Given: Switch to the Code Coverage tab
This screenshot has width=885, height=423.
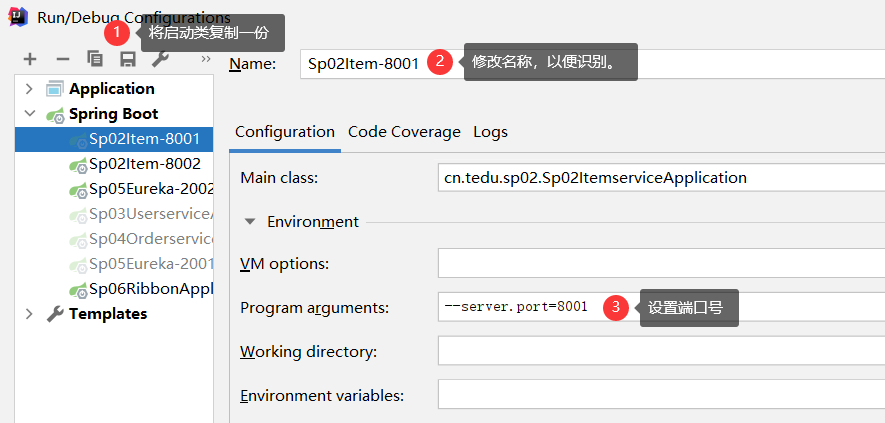Looking at the screenshot, I should click(x=404, y=132).
